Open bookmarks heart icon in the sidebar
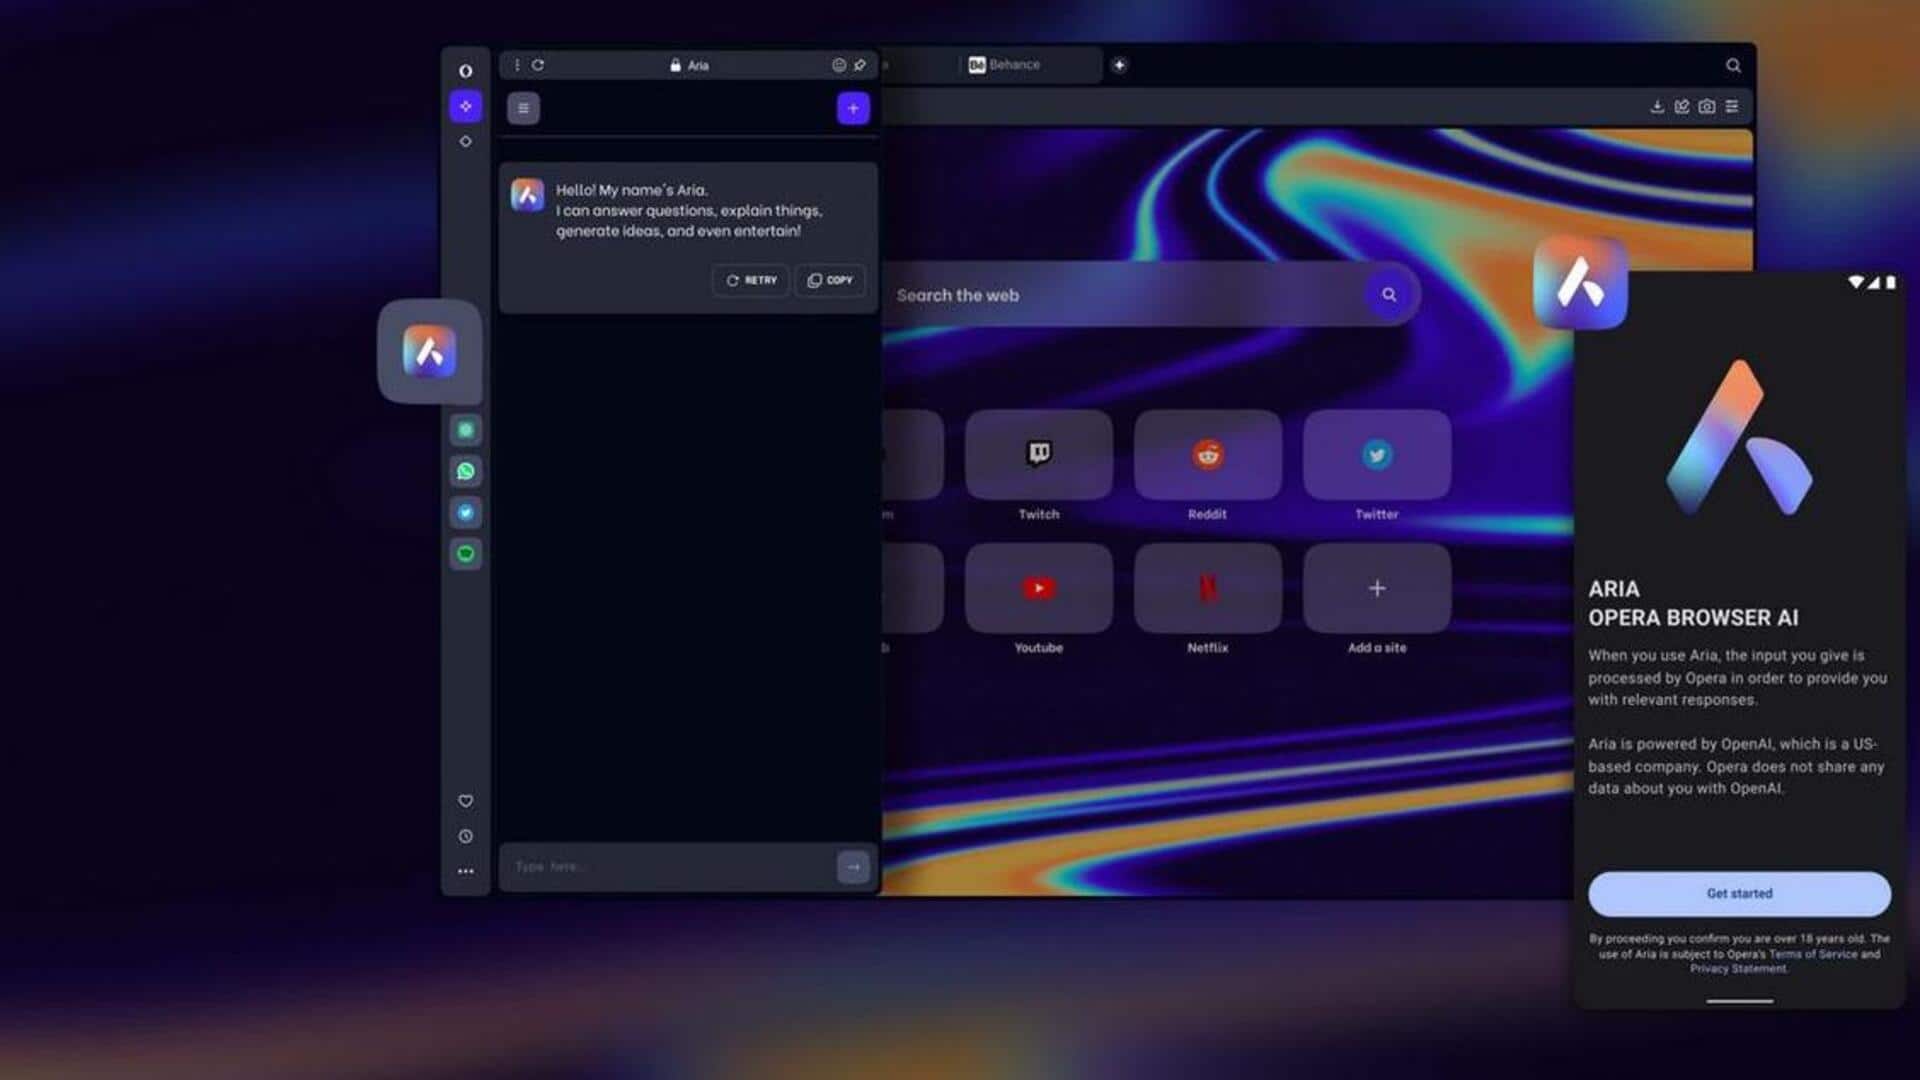Viewport: 1920px width, 1080px height. point(465,801)
